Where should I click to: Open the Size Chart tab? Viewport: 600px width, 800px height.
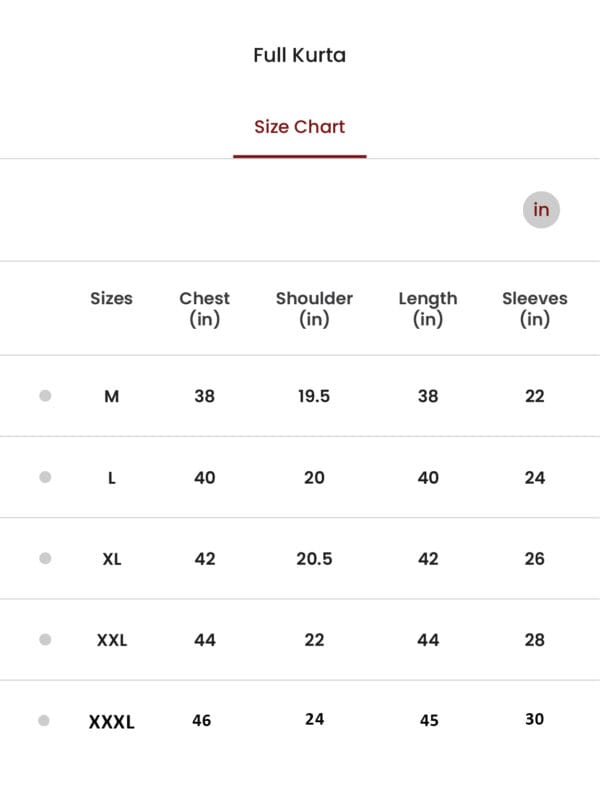click(x=299, y=127)
